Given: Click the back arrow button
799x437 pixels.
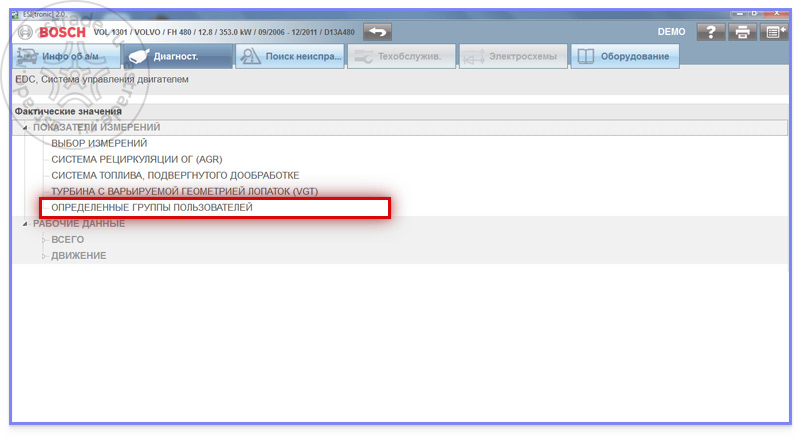Looking at the screenshot, I should [x=377, y=32].
